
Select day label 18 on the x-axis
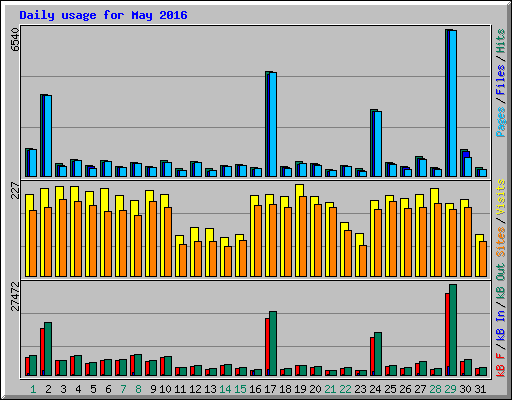click(x=285, y=389)
